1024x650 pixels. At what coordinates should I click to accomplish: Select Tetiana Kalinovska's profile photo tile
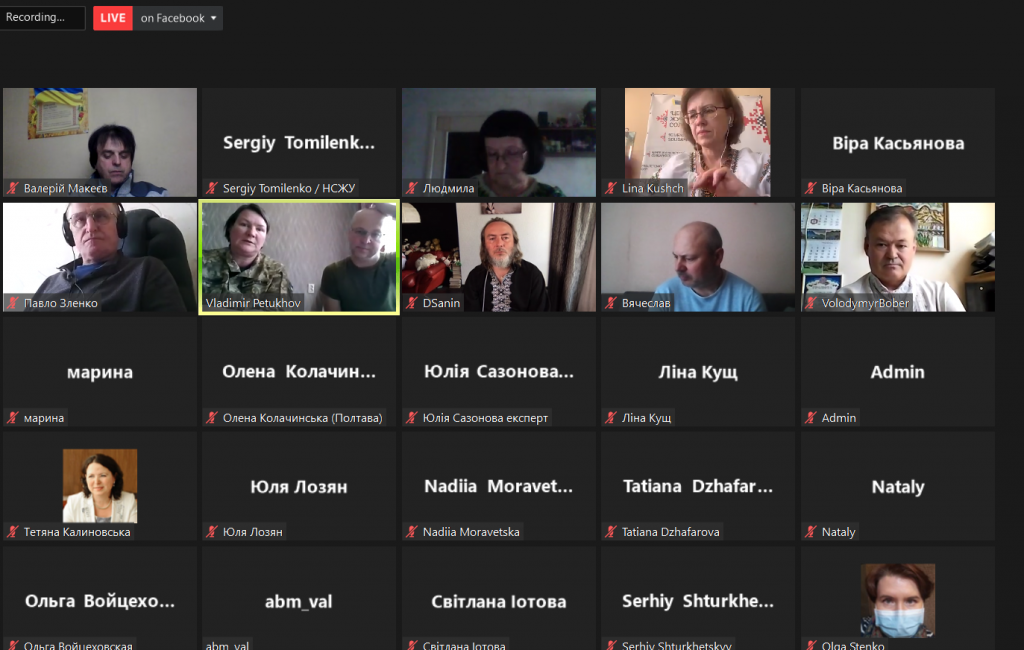(100, 485)
